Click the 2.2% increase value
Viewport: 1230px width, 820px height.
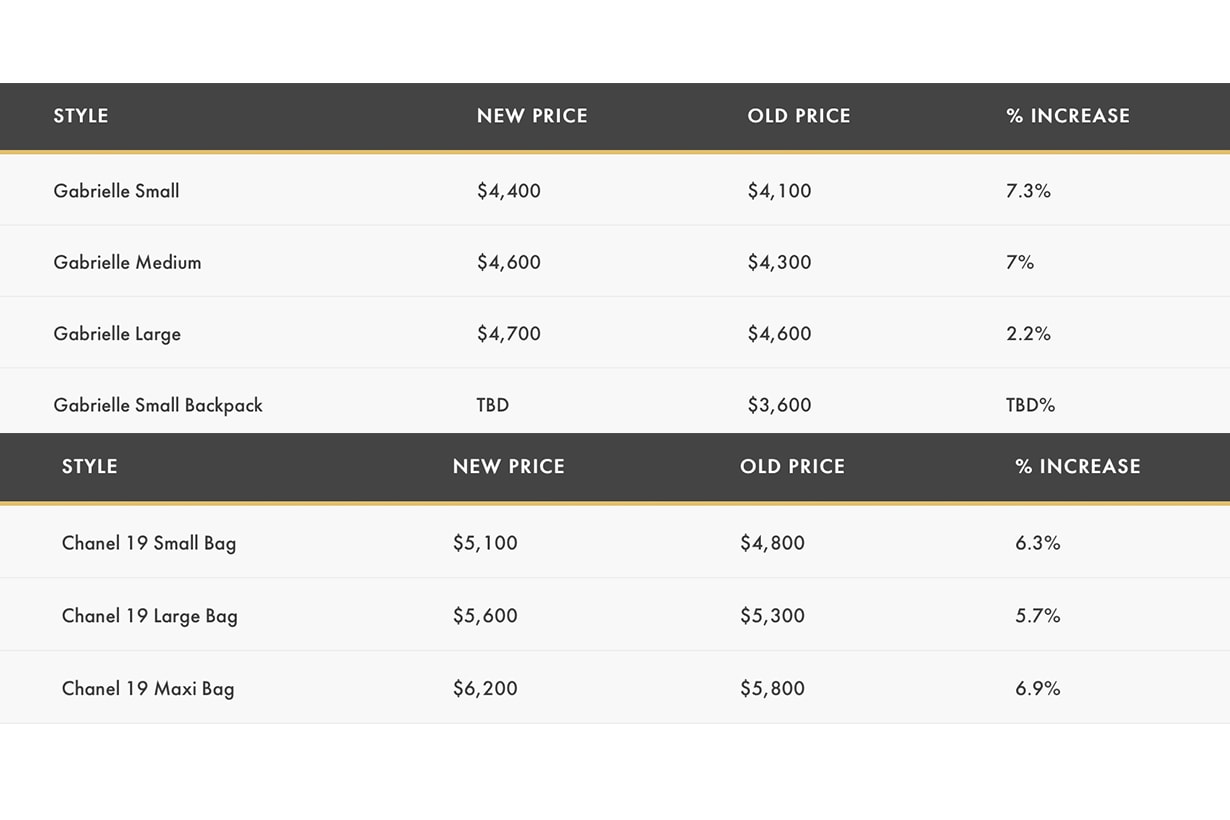[x=1028, y=334]
